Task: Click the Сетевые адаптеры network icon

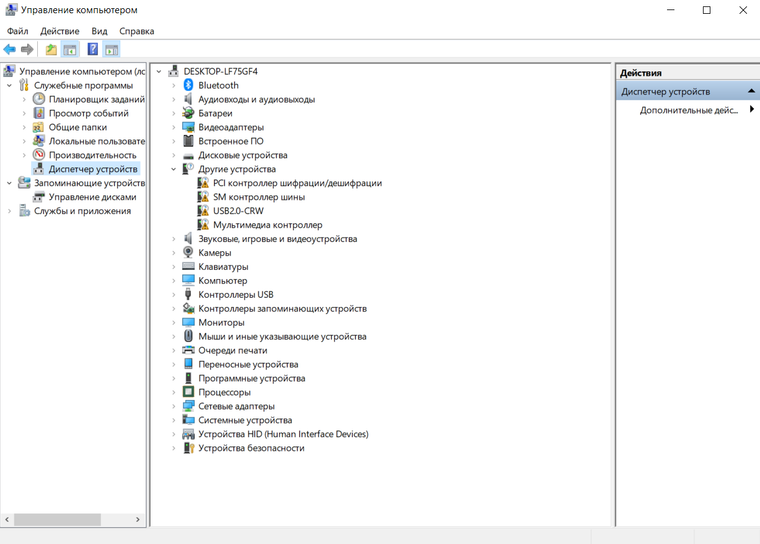Action: (188, 406)
